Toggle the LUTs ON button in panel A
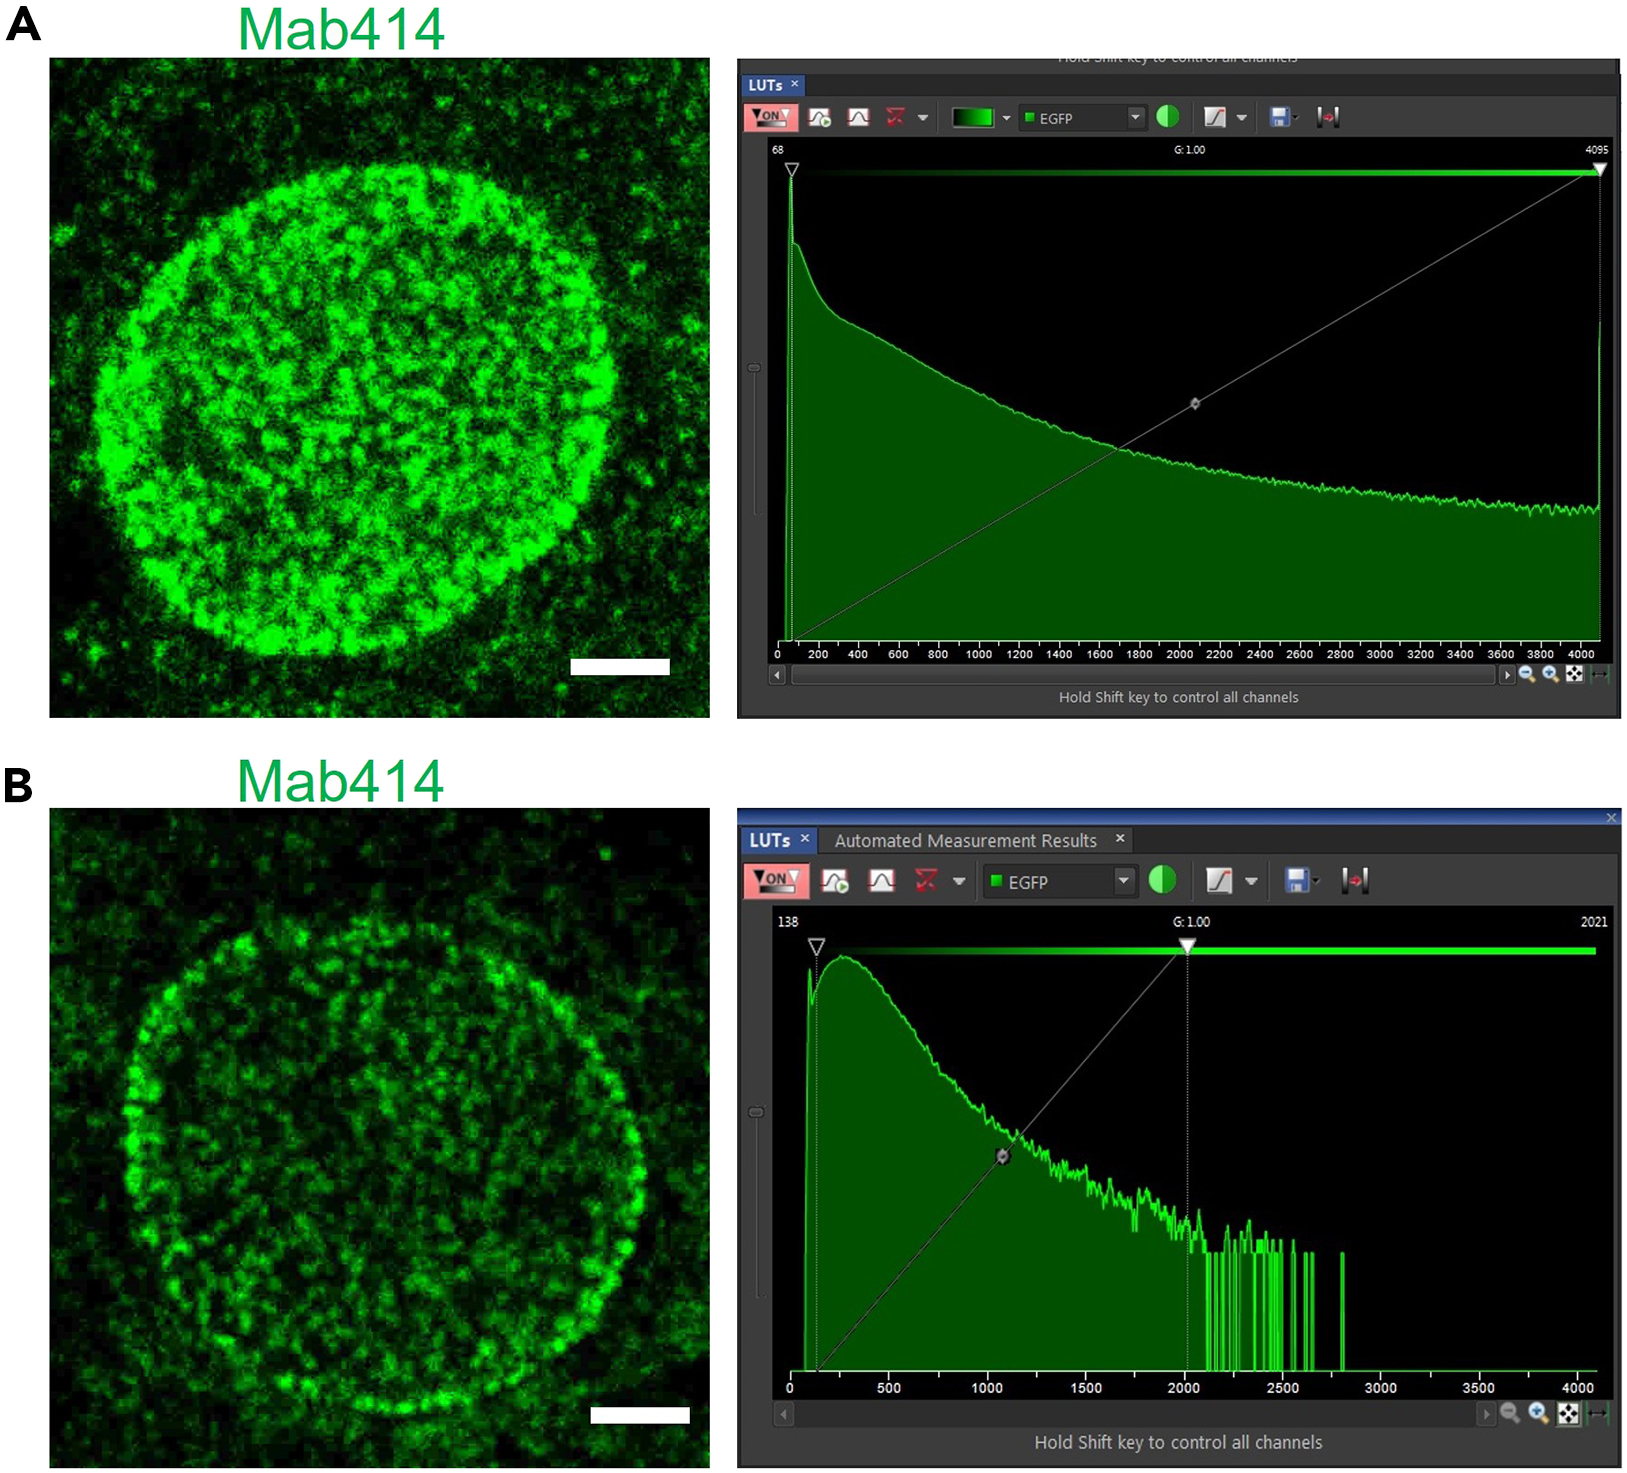Image resolution: width=1627 pixels, height=1473 pixels. point(771,117)
